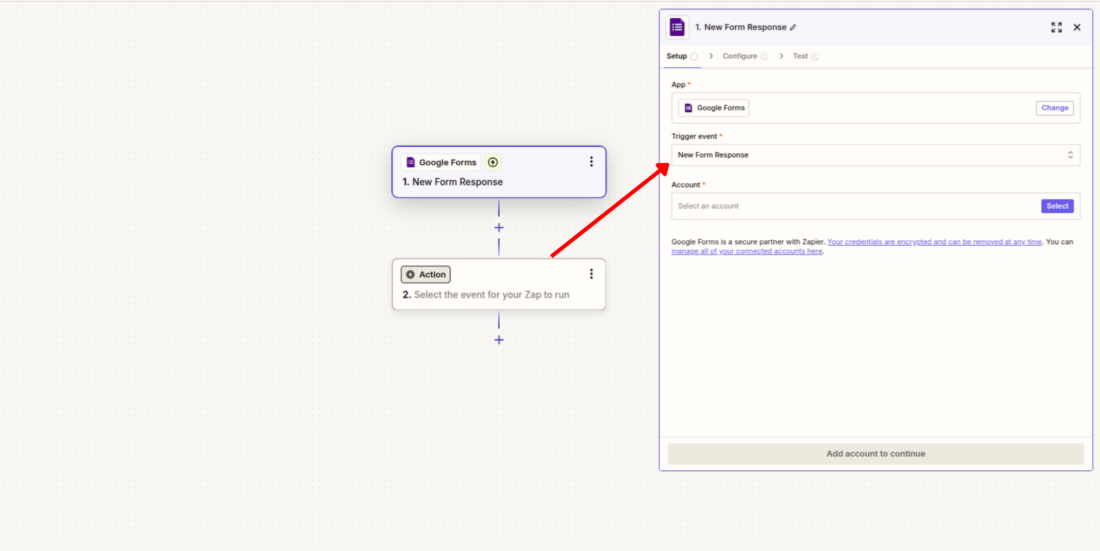1100x551 pixels.
Task: Open three-dot menu on Action step
Action: tap(591, 274)
